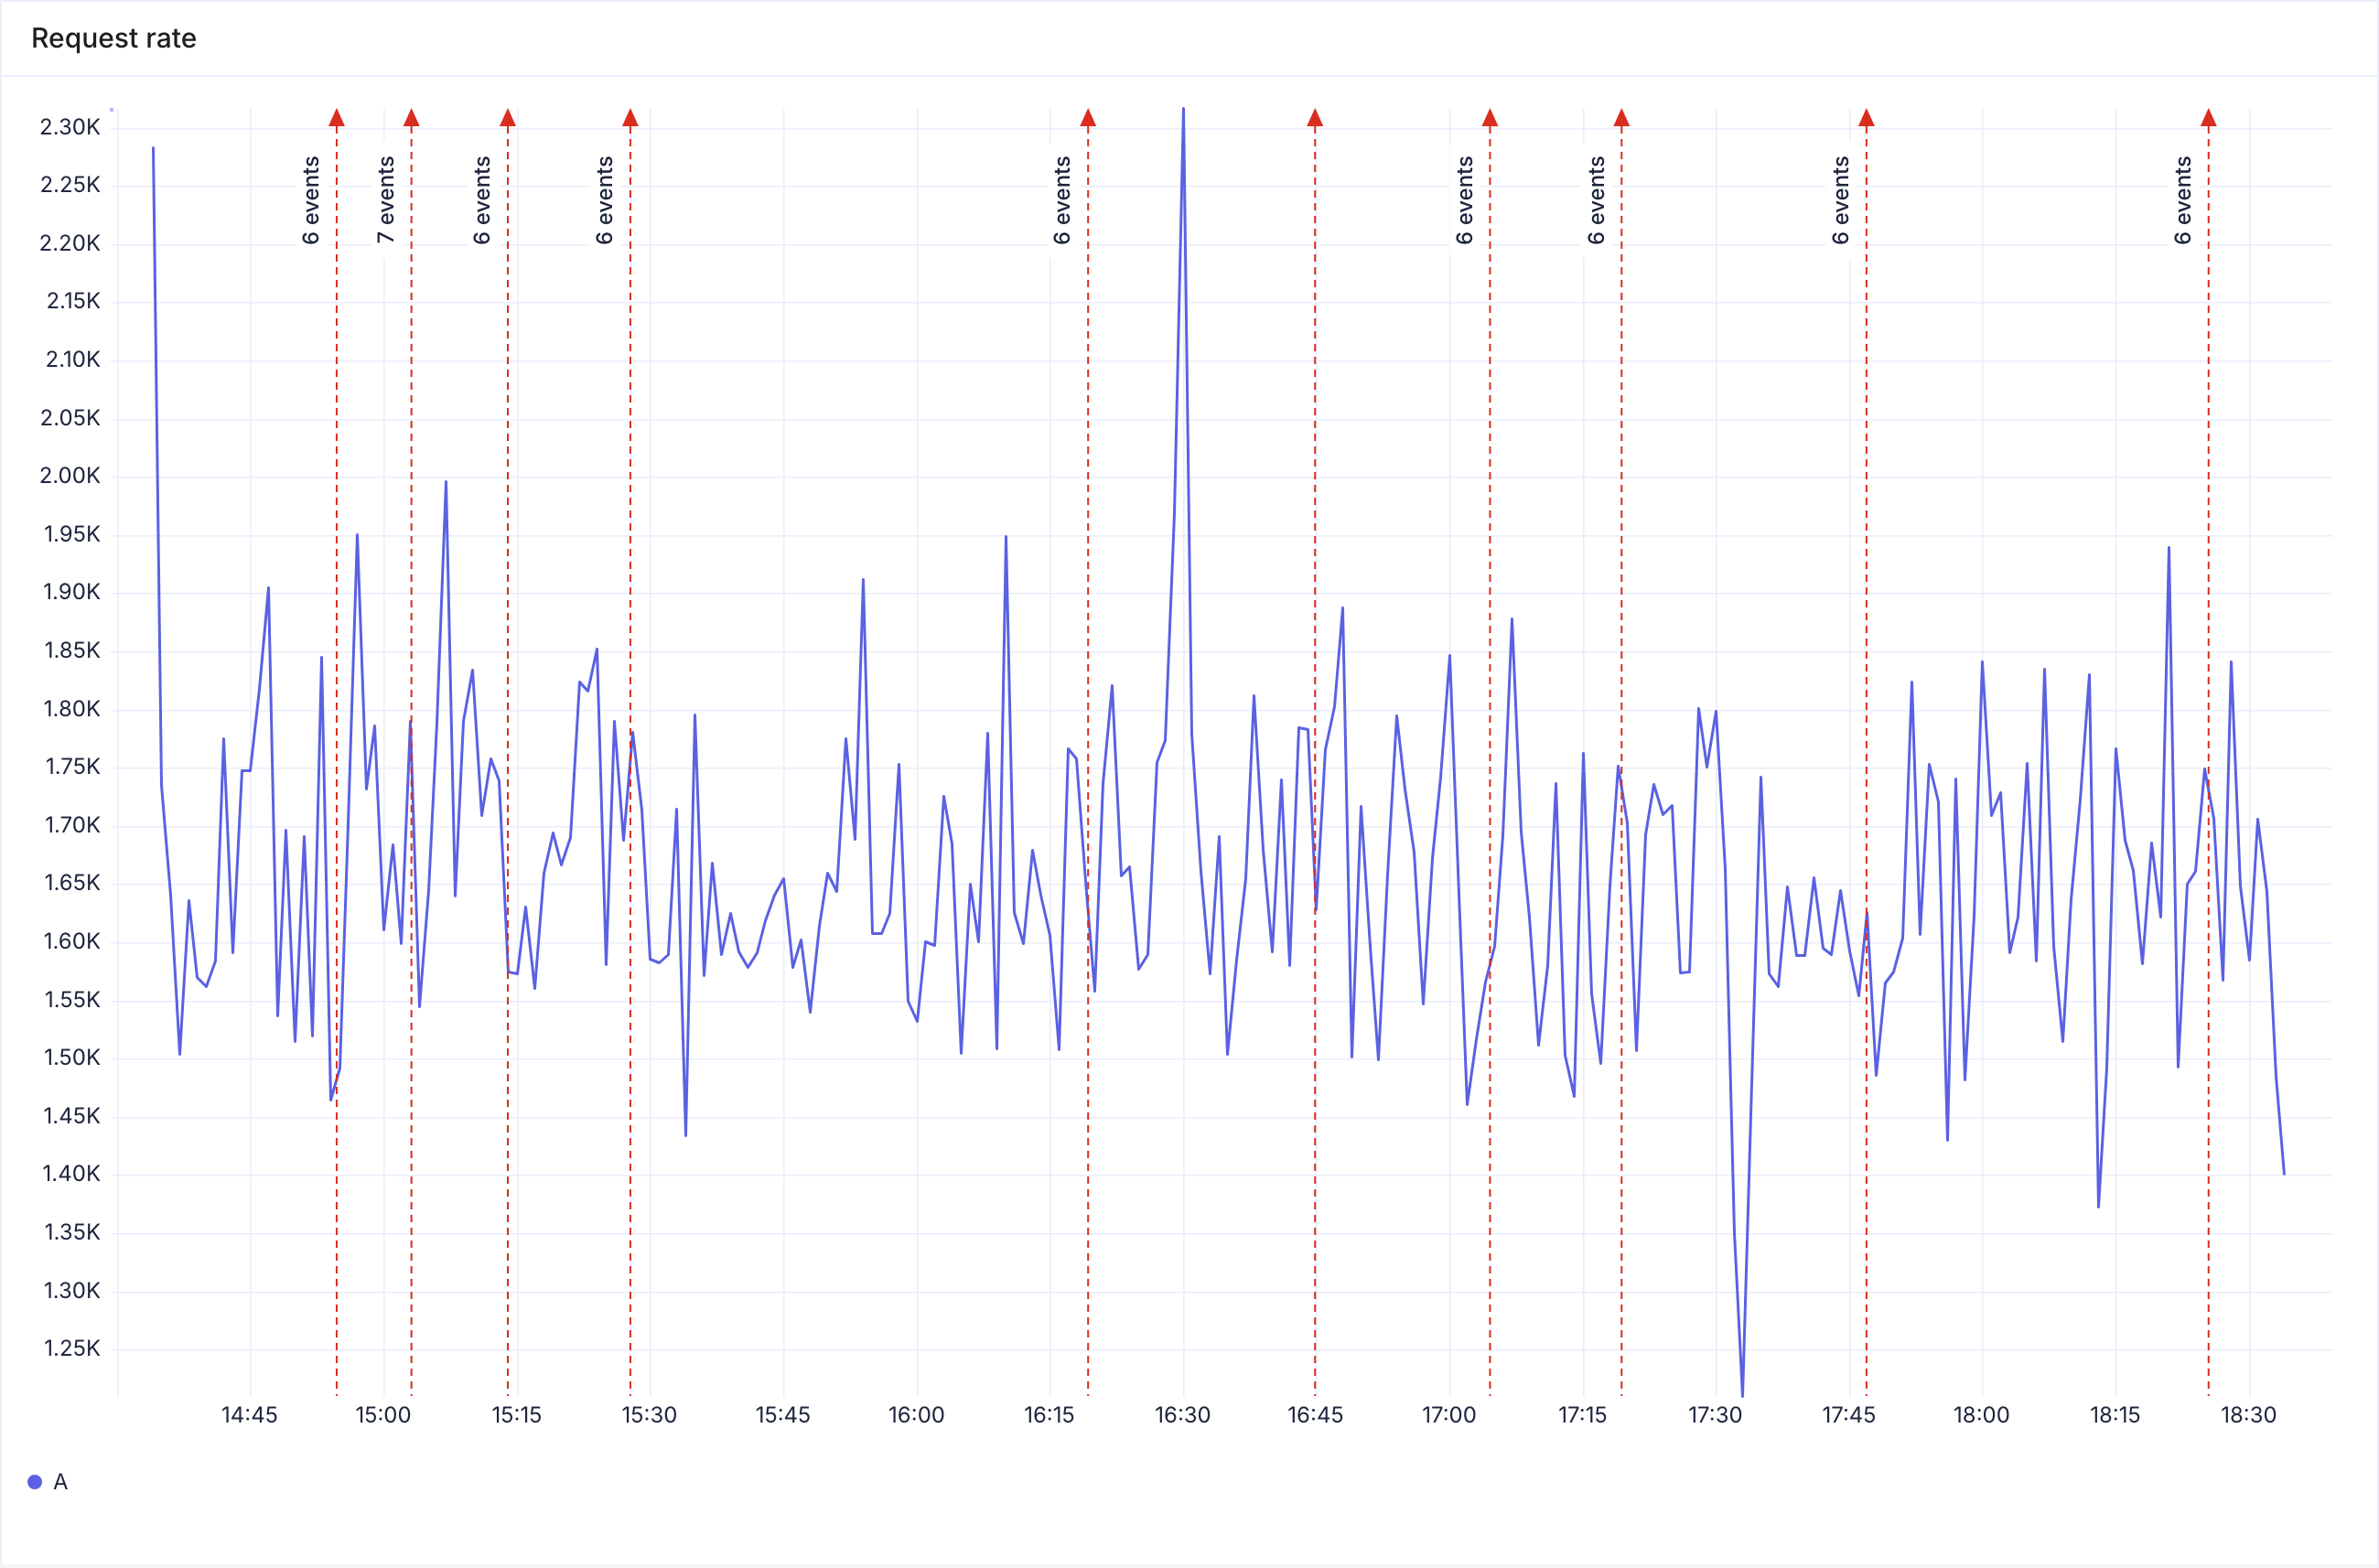
Task: Click the '6 events' label nearest 18:30
Action: pos(2183,200)
